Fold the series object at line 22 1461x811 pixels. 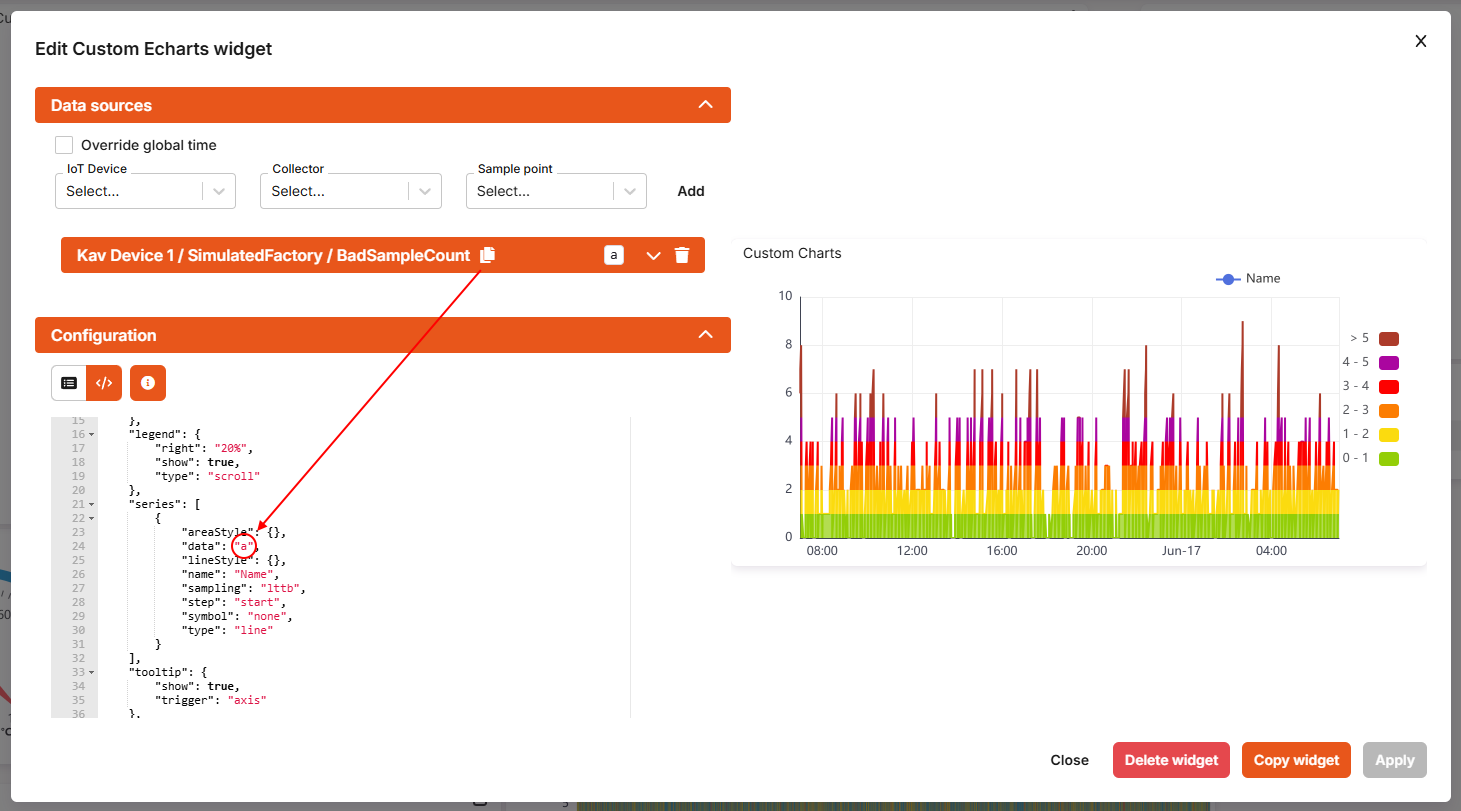pos(91,519)
